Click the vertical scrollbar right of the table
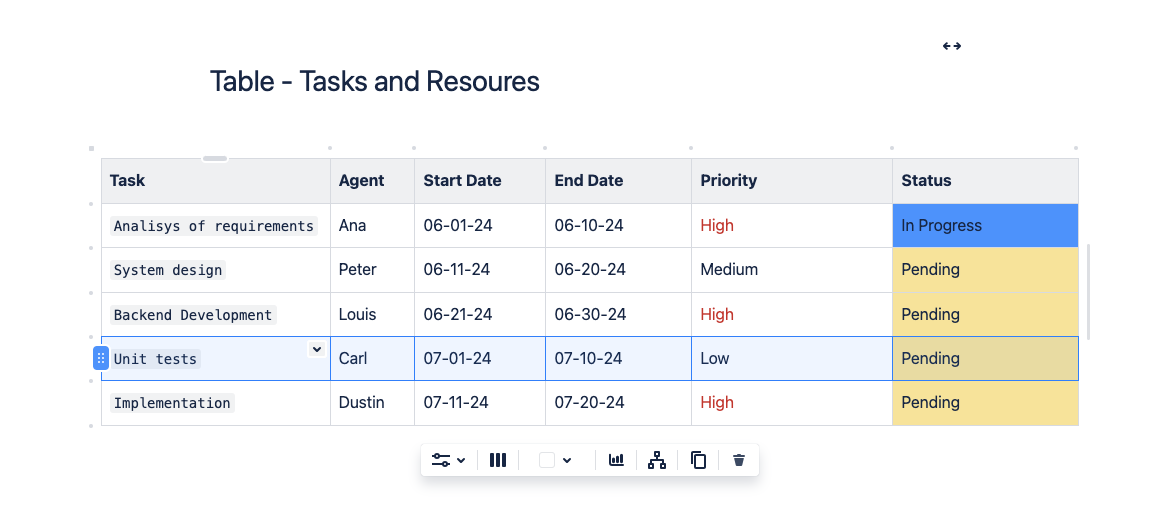 [x=1088, y=292]
